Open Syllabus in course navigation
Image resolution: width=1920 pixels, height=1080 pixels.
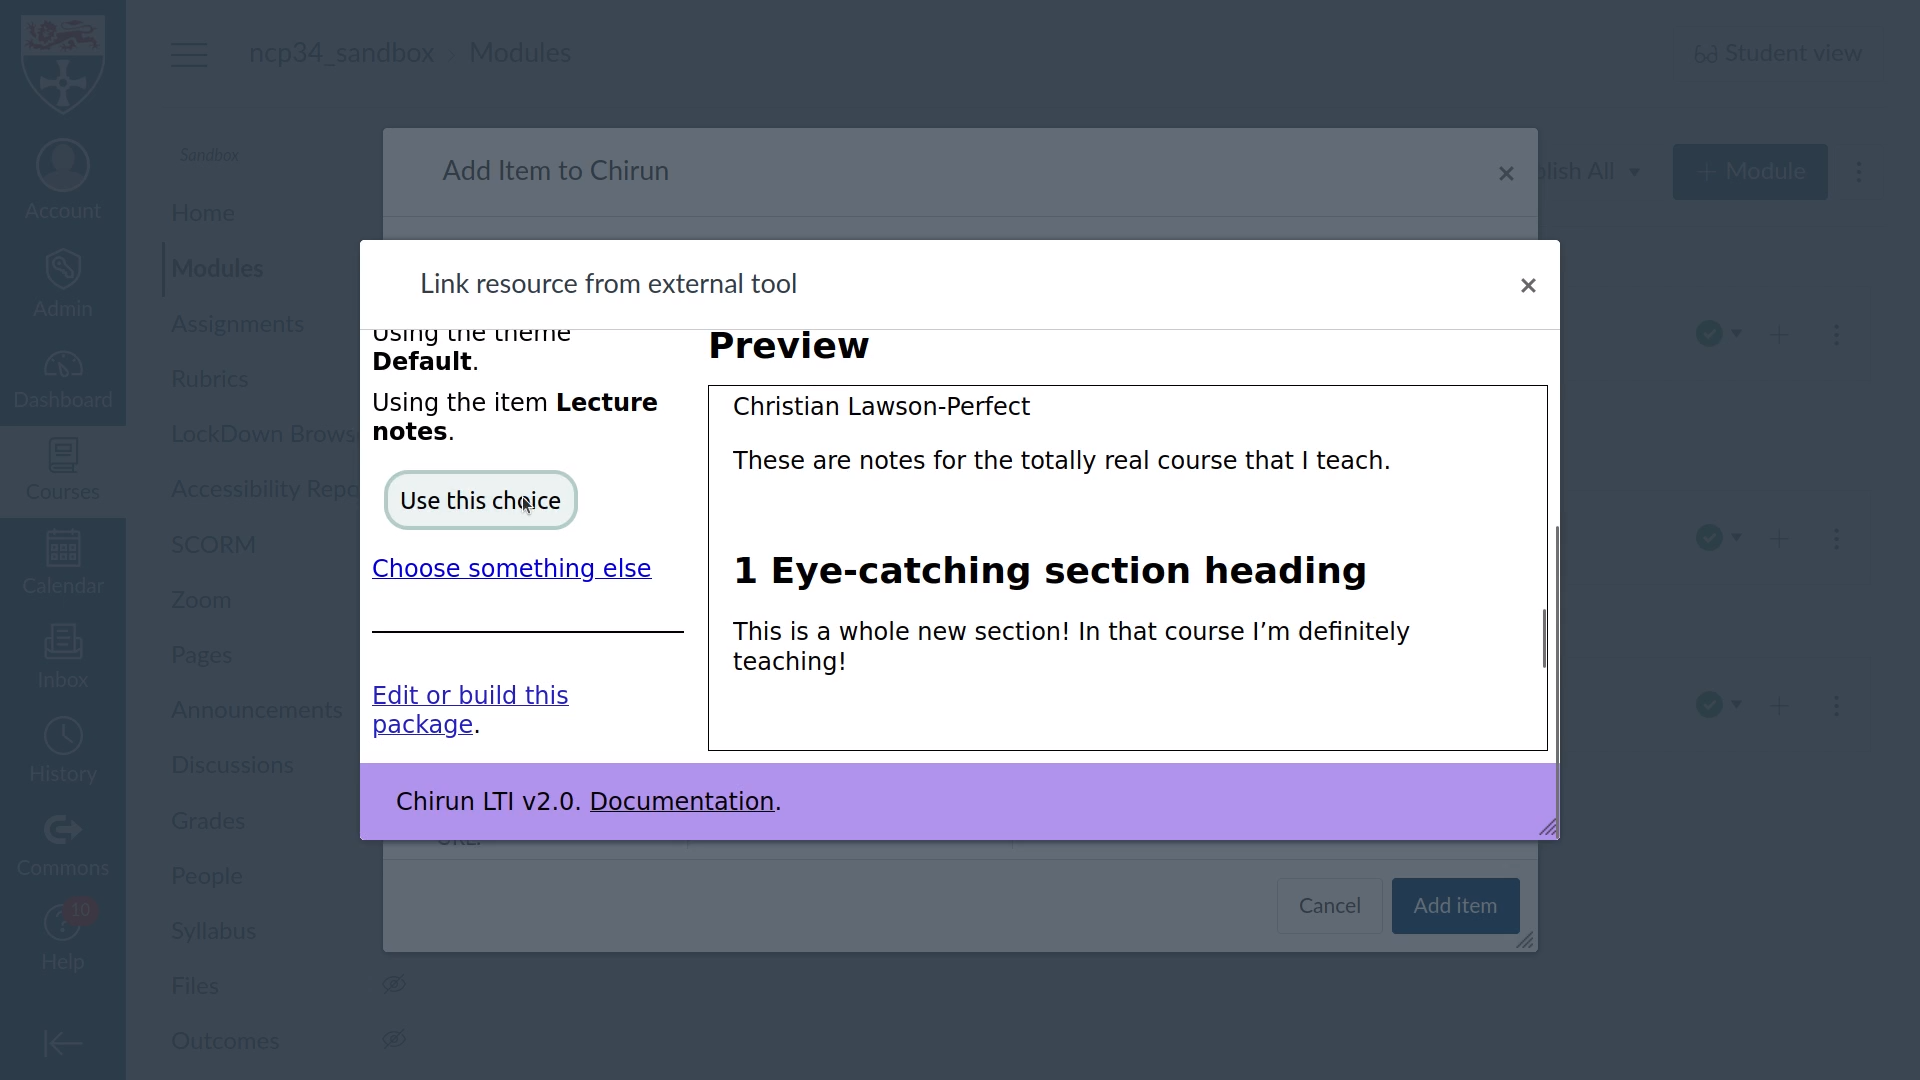[x=214, y=931]
